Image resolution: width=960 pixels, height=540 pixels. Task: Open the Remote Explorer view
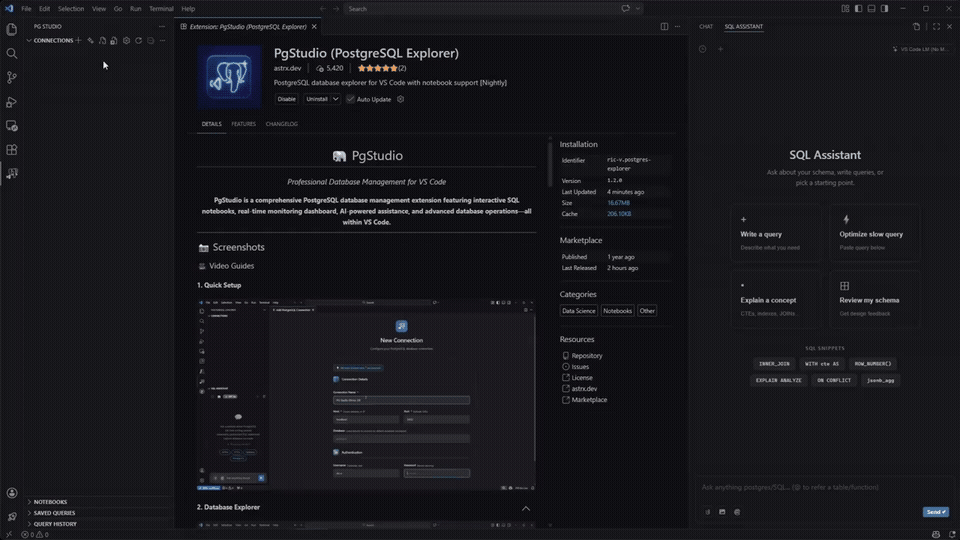(x=12, y=126)
